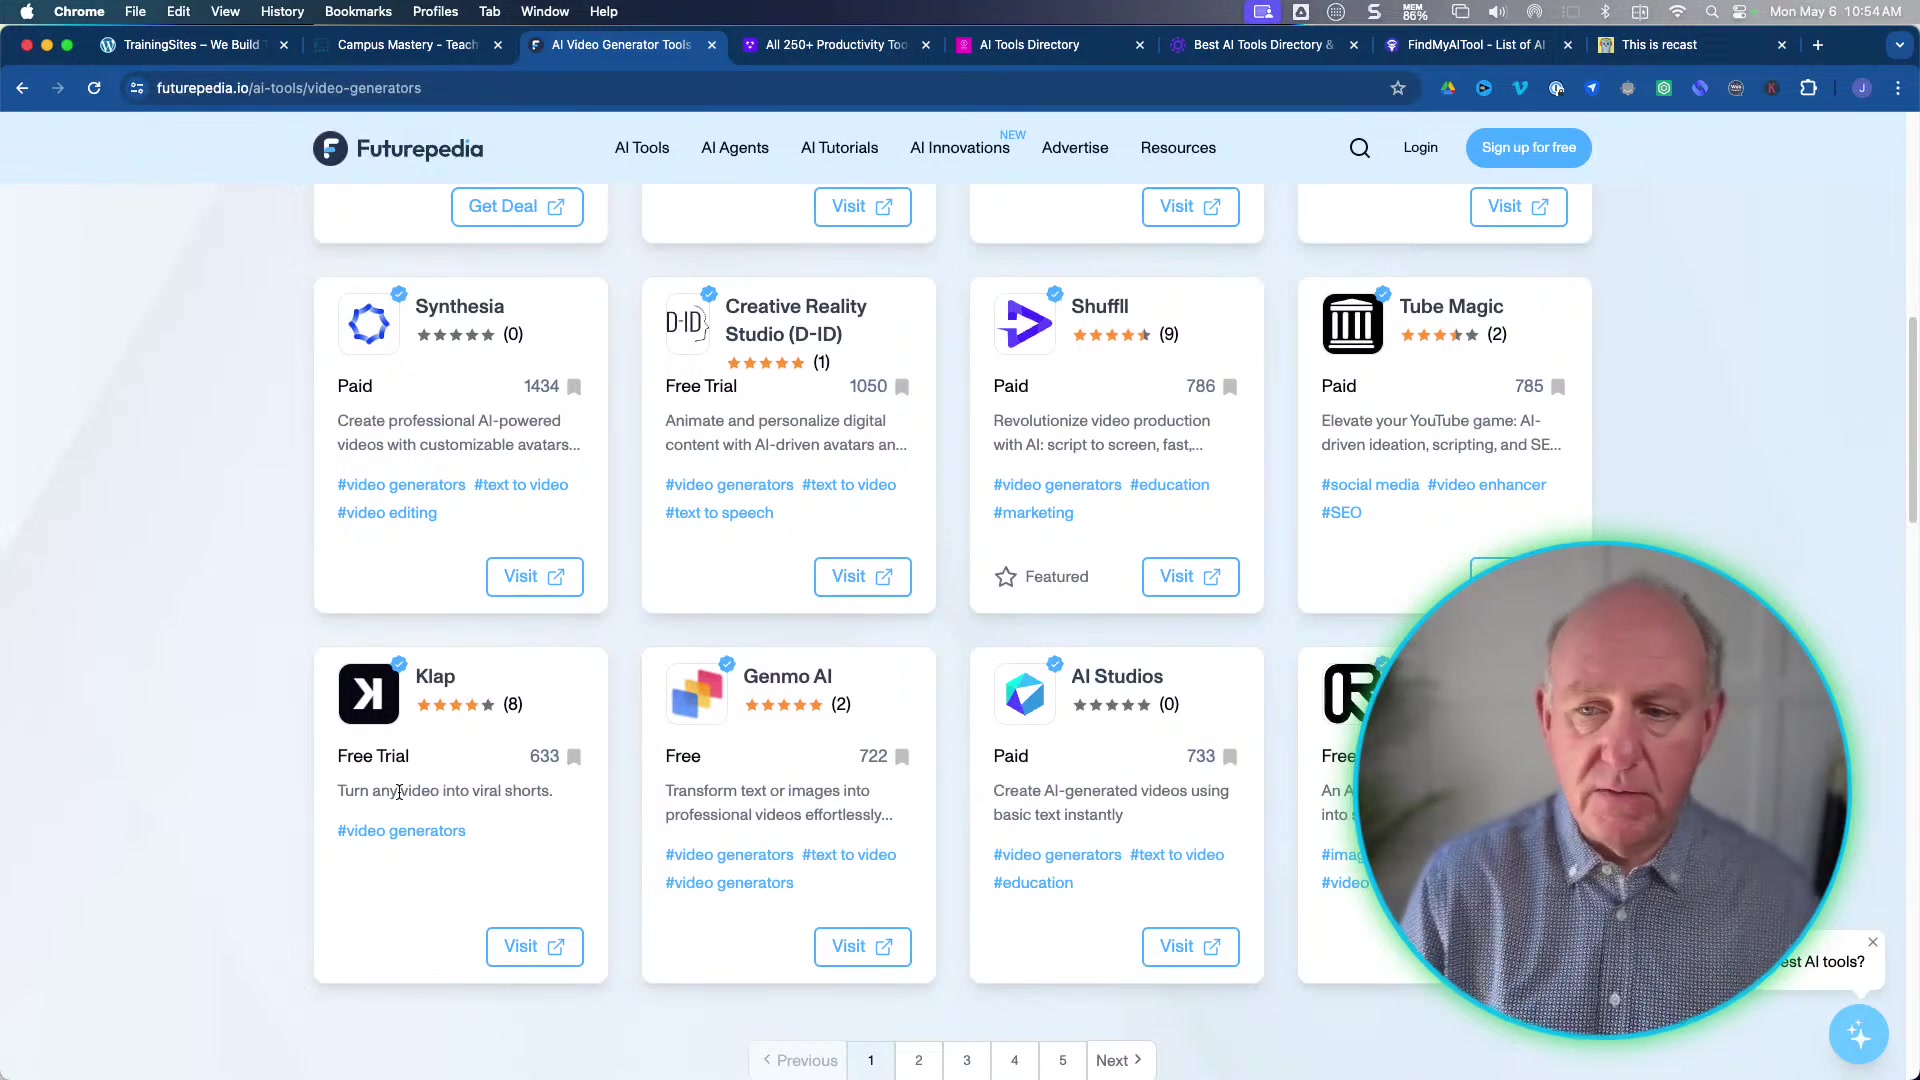Click the Shuffll logo thumbnail
Image resolution: width=1920 pixels, height=1080 pixels.
click(1024, 323)
